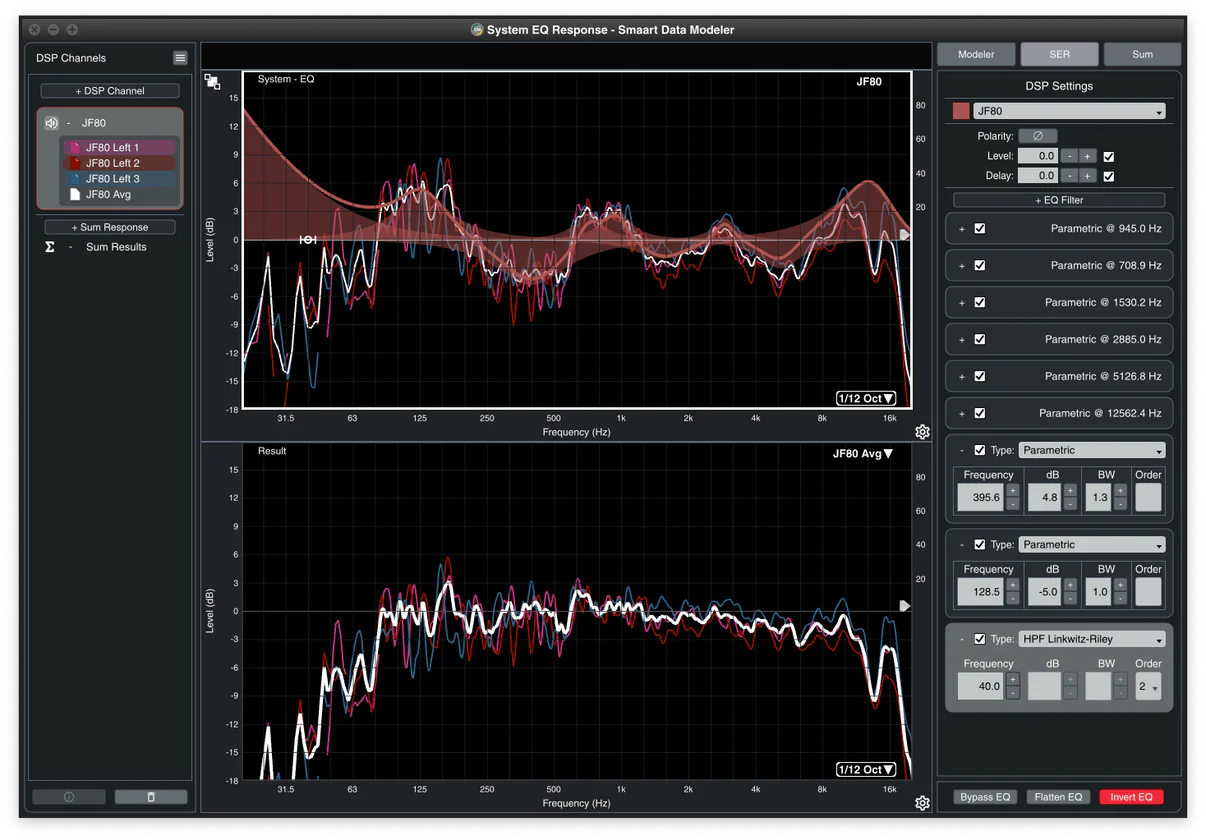The image size is (1206, 840).
Task: Switch to the Sum tab
Action: (1142, 54)
